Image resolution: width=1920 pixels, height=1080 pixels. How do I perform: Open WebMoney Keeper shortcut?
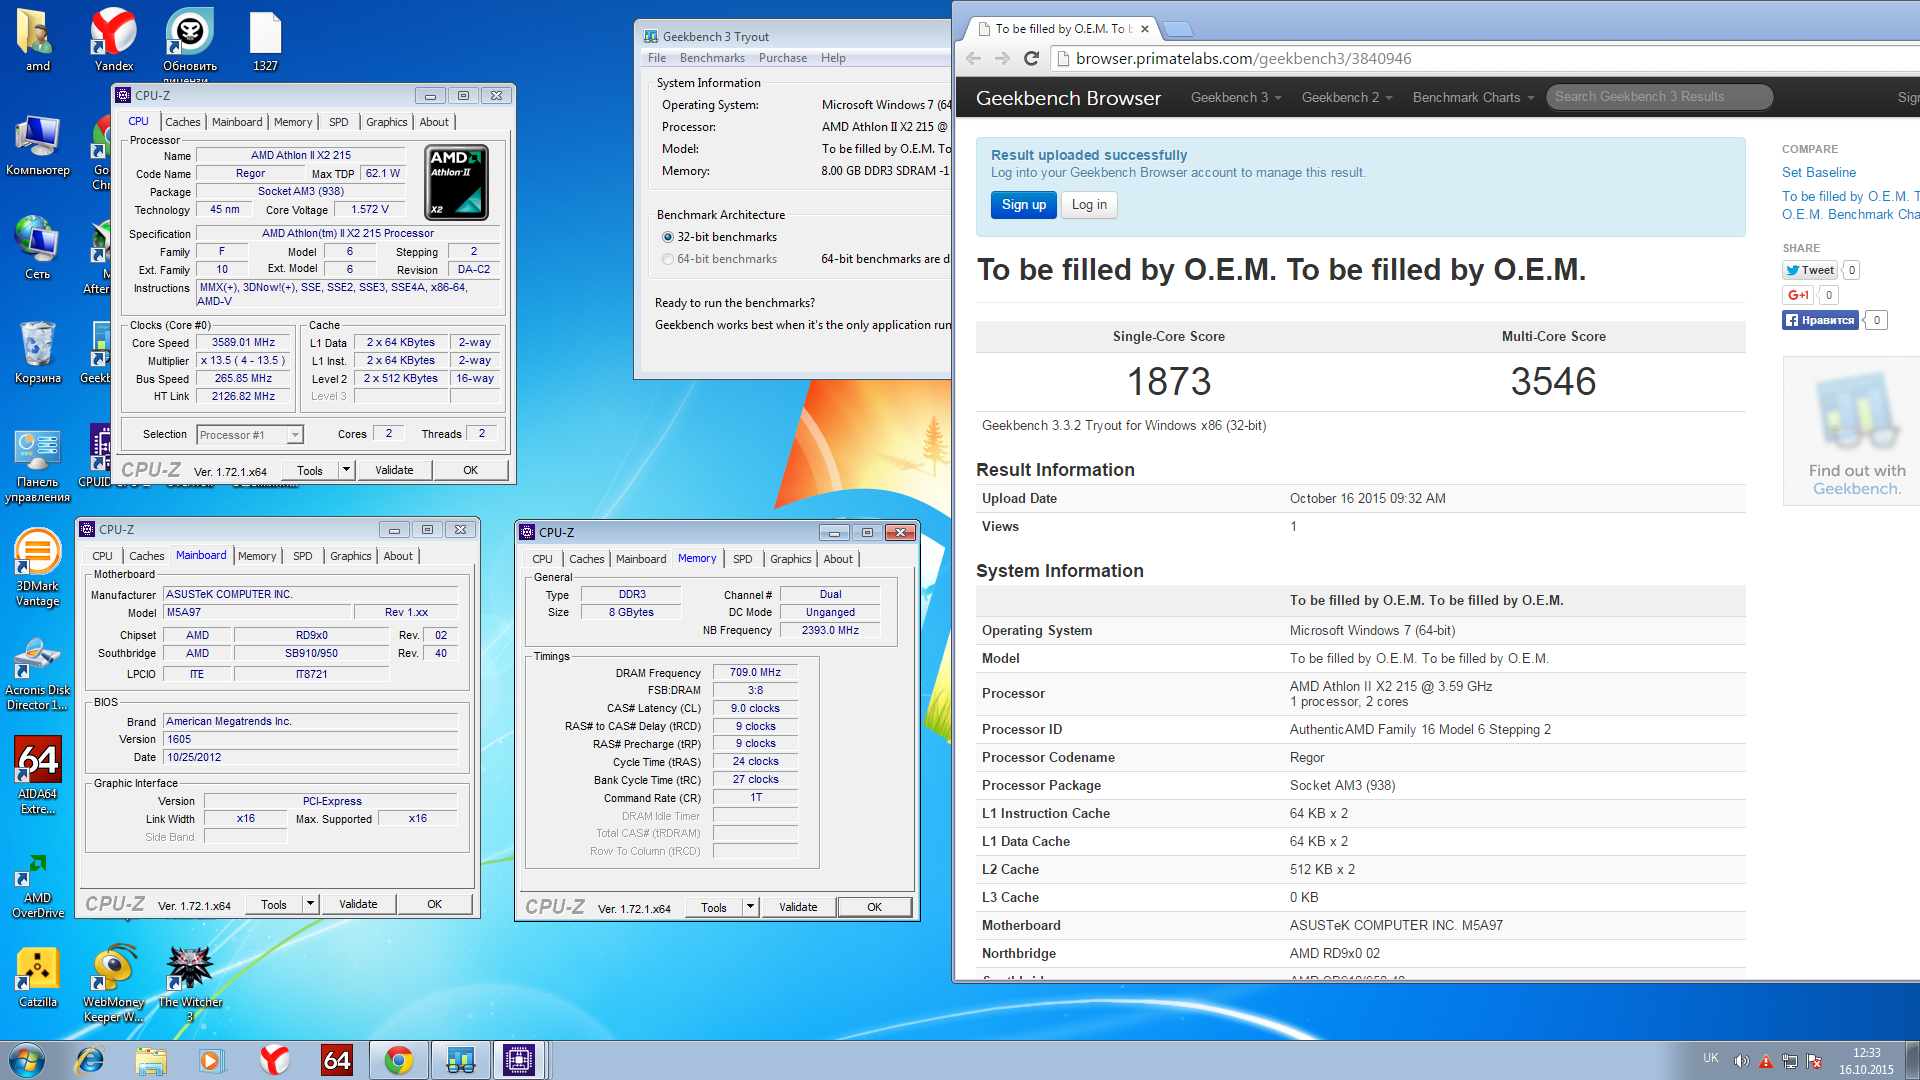click(114, 984)
